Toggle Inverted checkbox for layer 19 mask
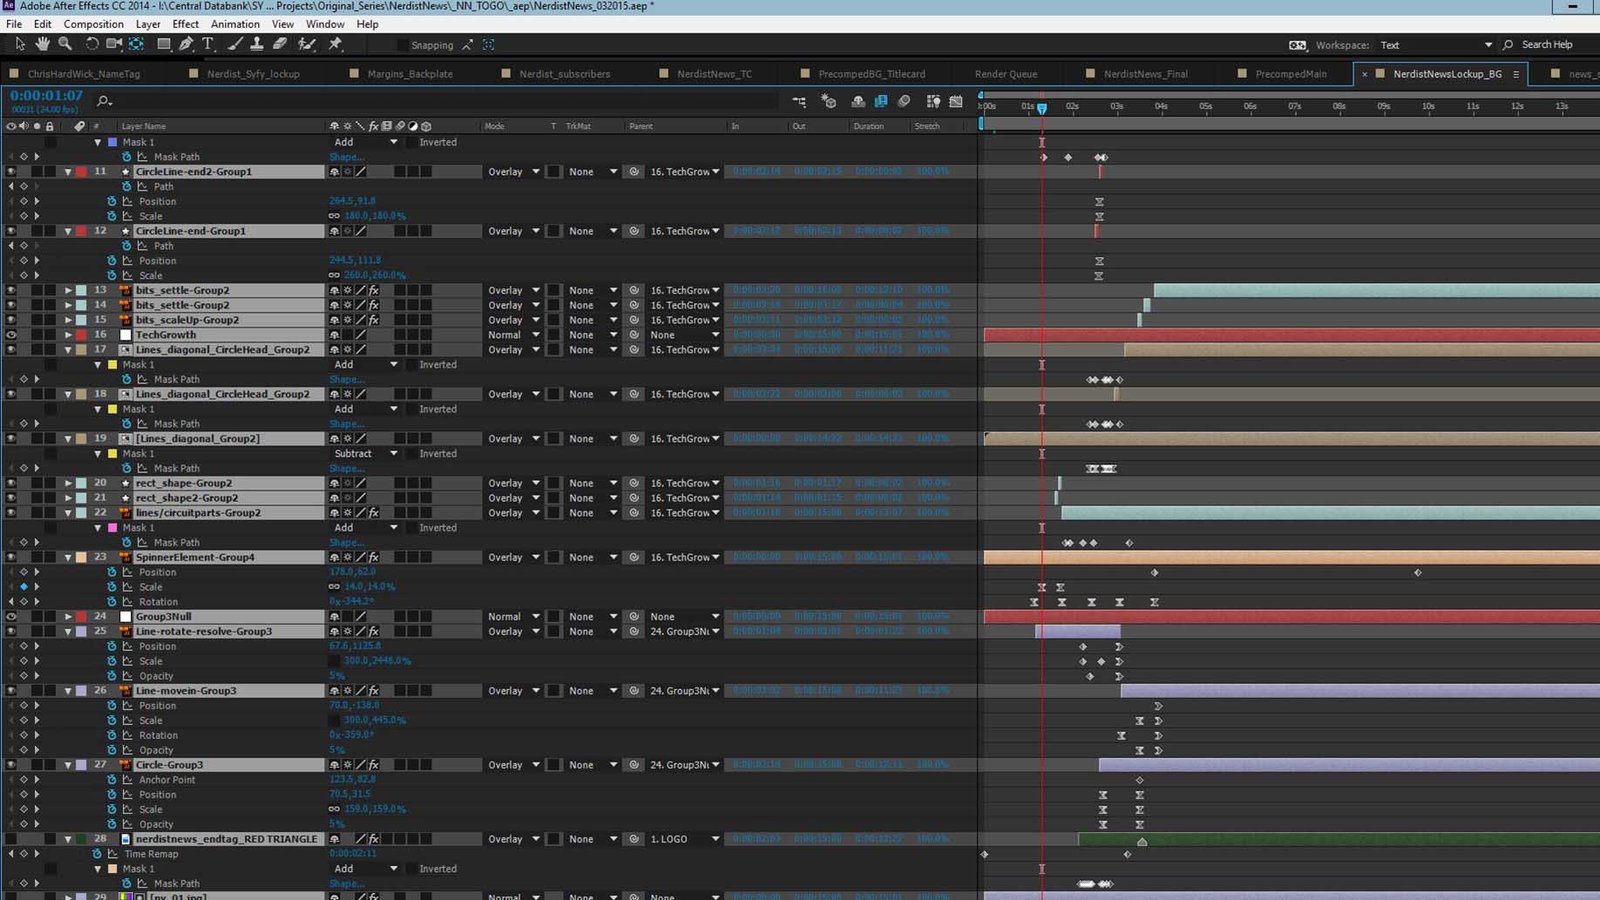Viewport: 1600px width, 900px height. click(411, 454)
